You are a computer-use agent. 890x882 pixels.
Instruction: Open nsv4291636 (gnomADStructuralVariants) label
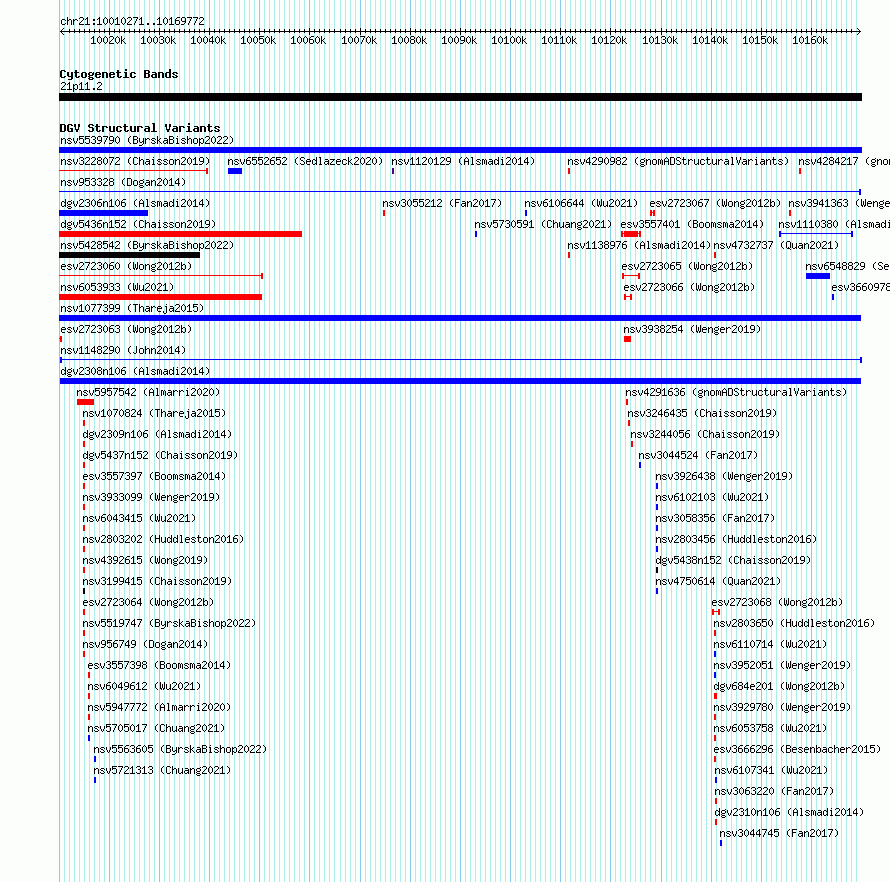click(736, 392)
